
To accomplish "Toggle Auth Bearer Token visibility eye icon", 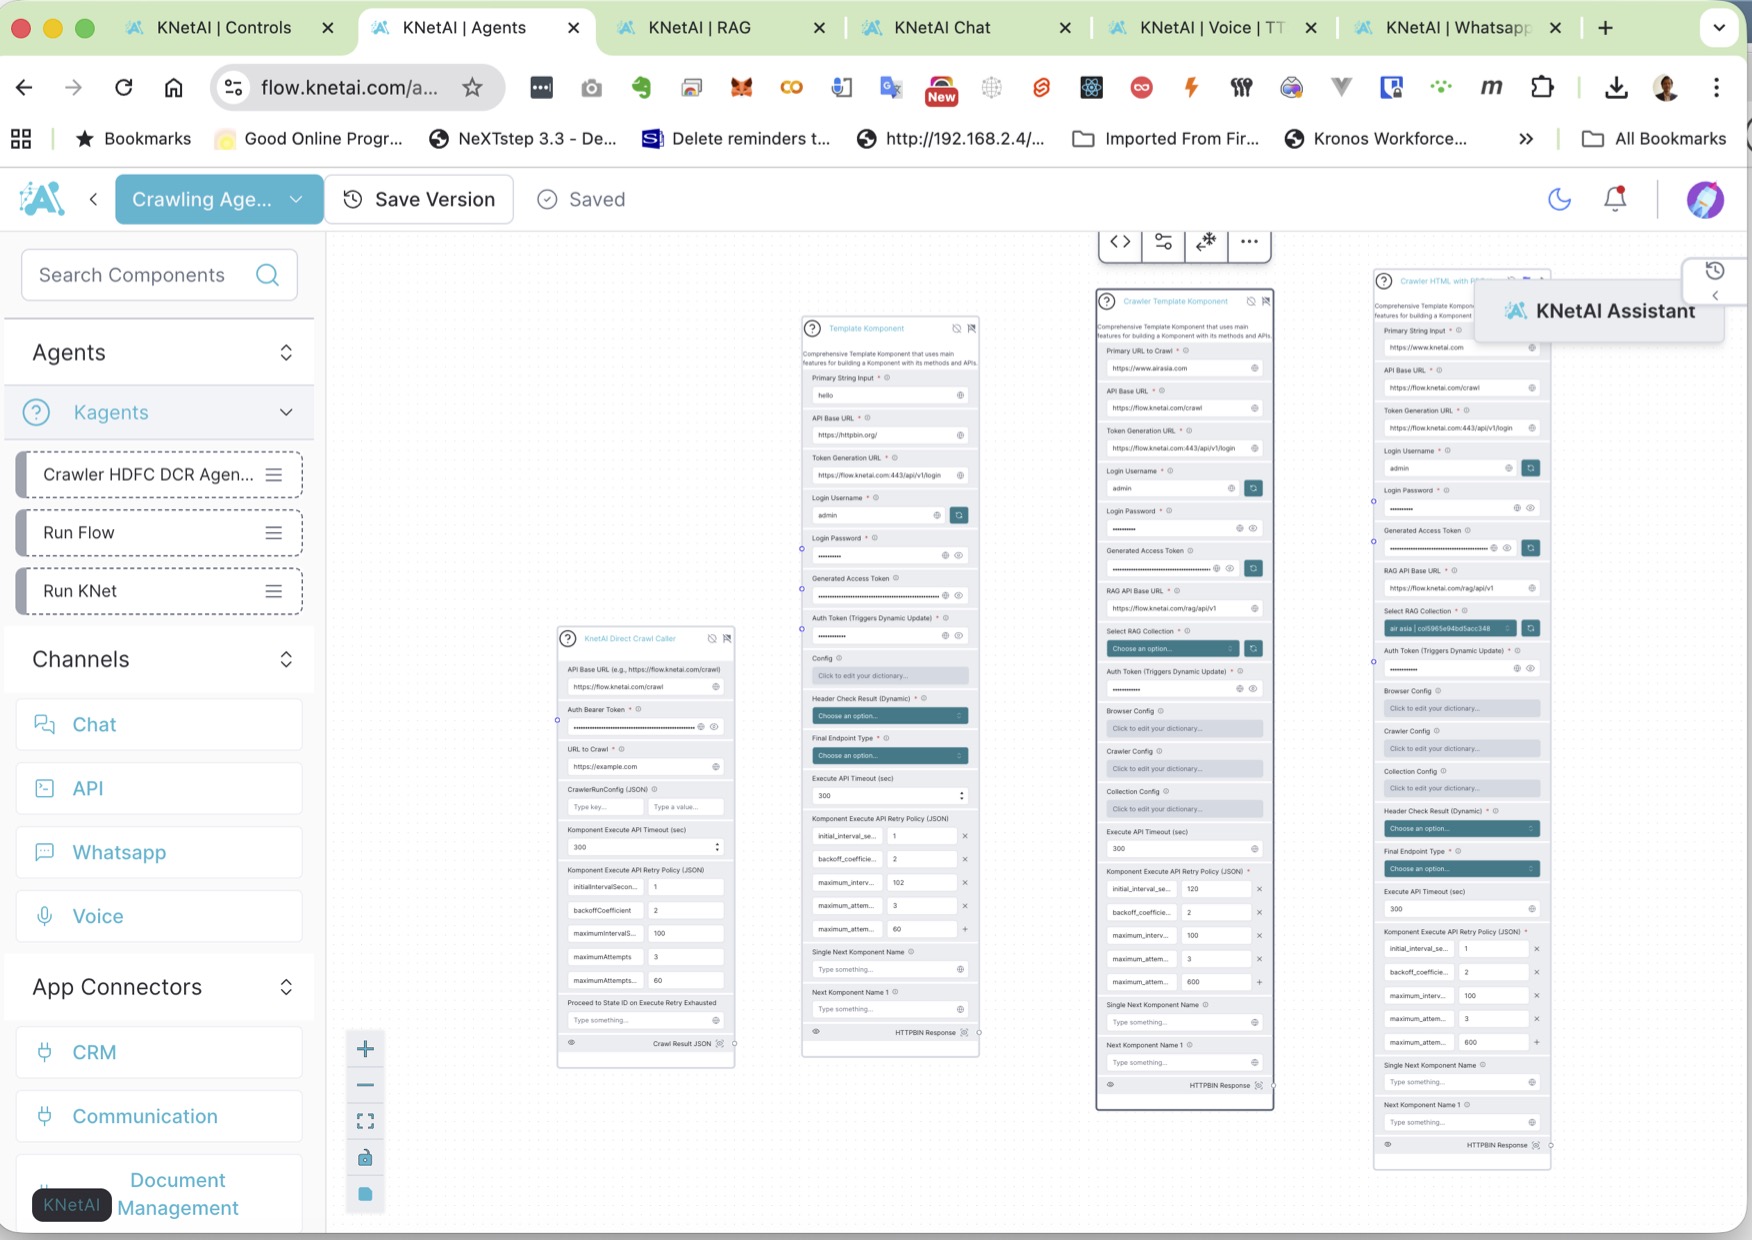I will click(x=714, y=727).
